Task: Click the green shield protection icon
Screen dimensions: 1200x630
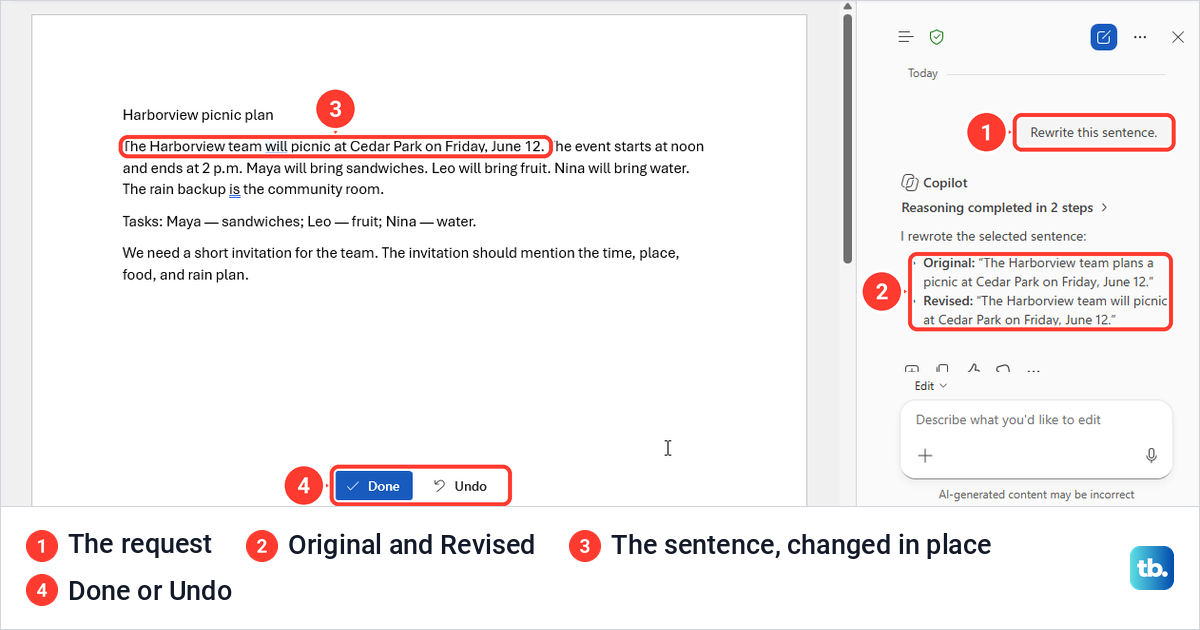Action: coord(937,37)
